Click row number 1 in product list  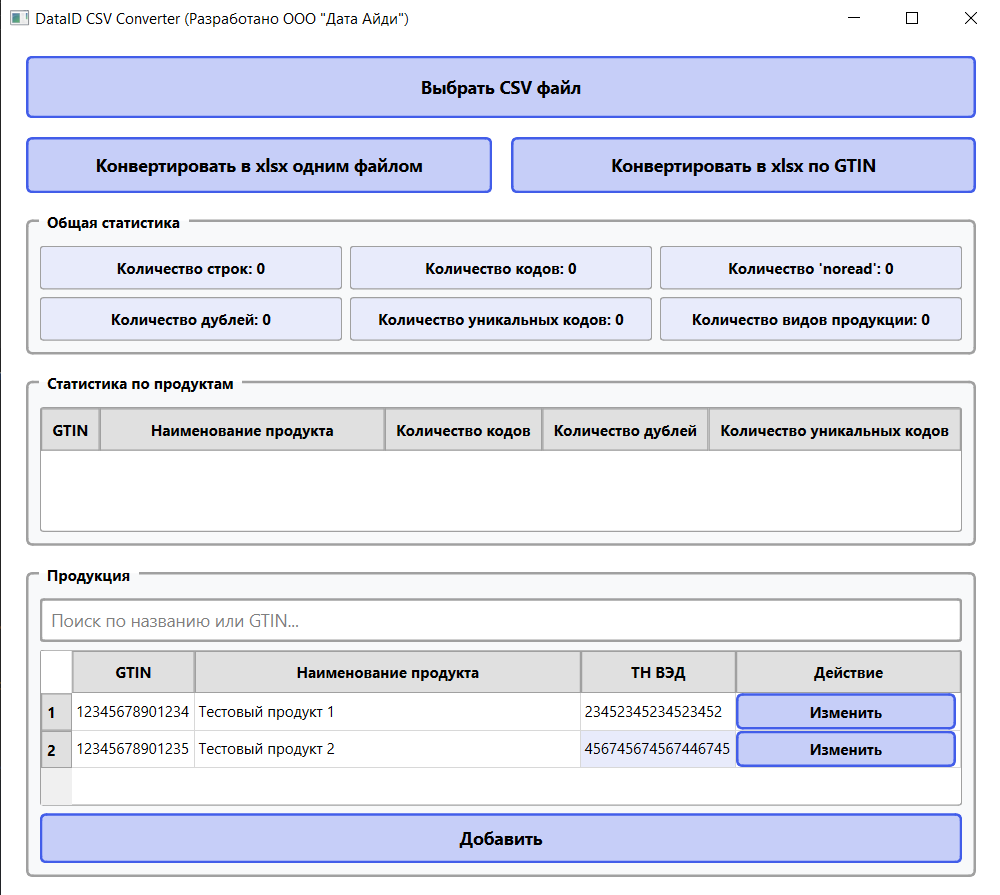pyautogui.click(x=56, y=711)
